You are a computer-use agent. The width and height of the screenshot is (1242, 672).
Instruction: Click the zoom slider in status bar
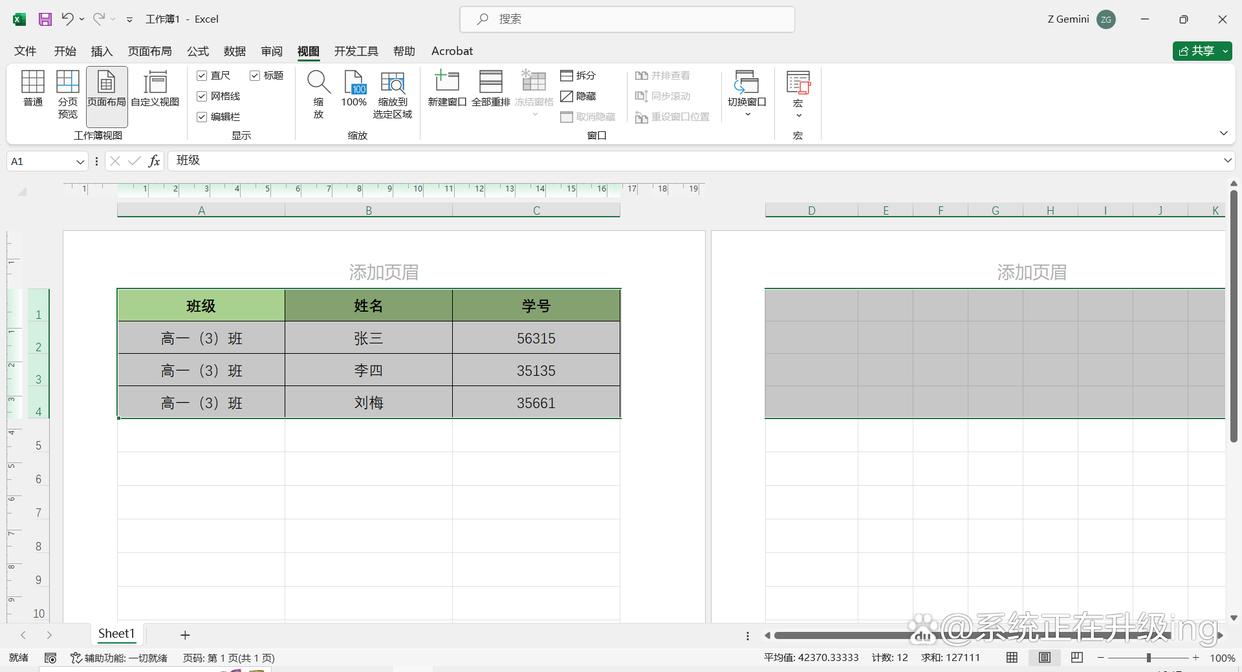1148,658
